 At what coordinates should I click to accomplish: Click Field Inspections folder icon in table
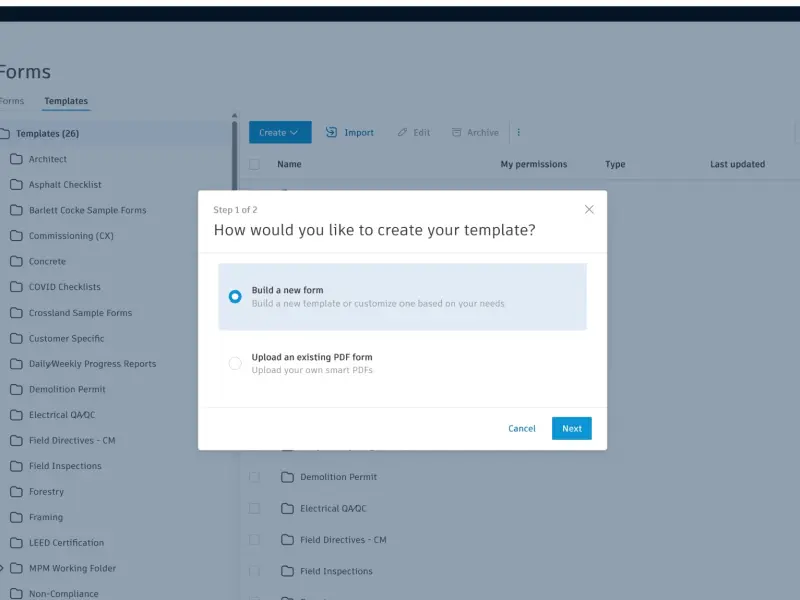[x=287, y=571]
